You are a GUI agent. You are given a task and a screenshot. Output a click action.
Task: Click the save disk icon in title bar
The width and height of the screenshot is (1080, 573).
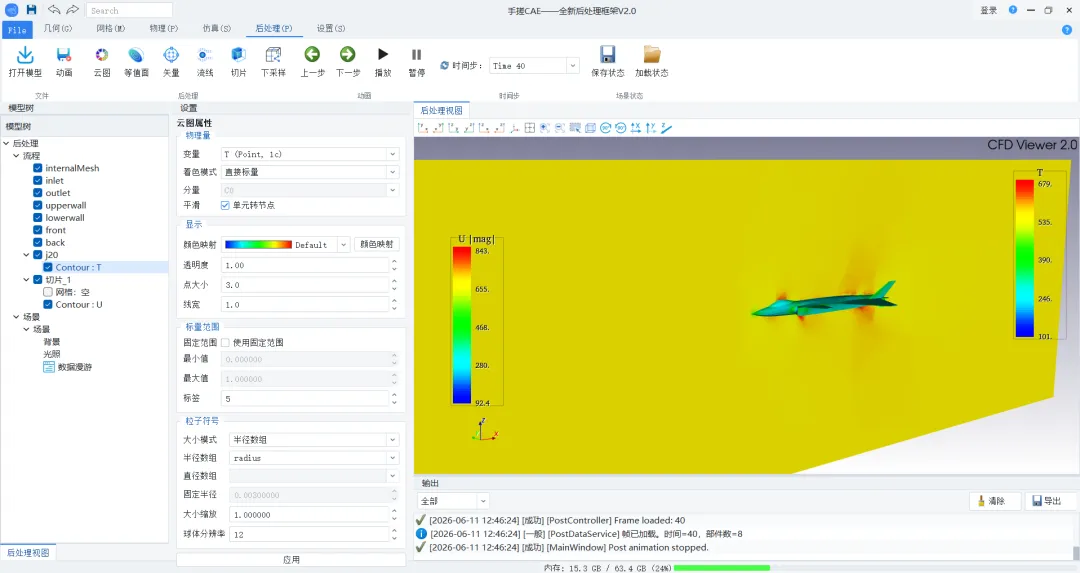31,10
